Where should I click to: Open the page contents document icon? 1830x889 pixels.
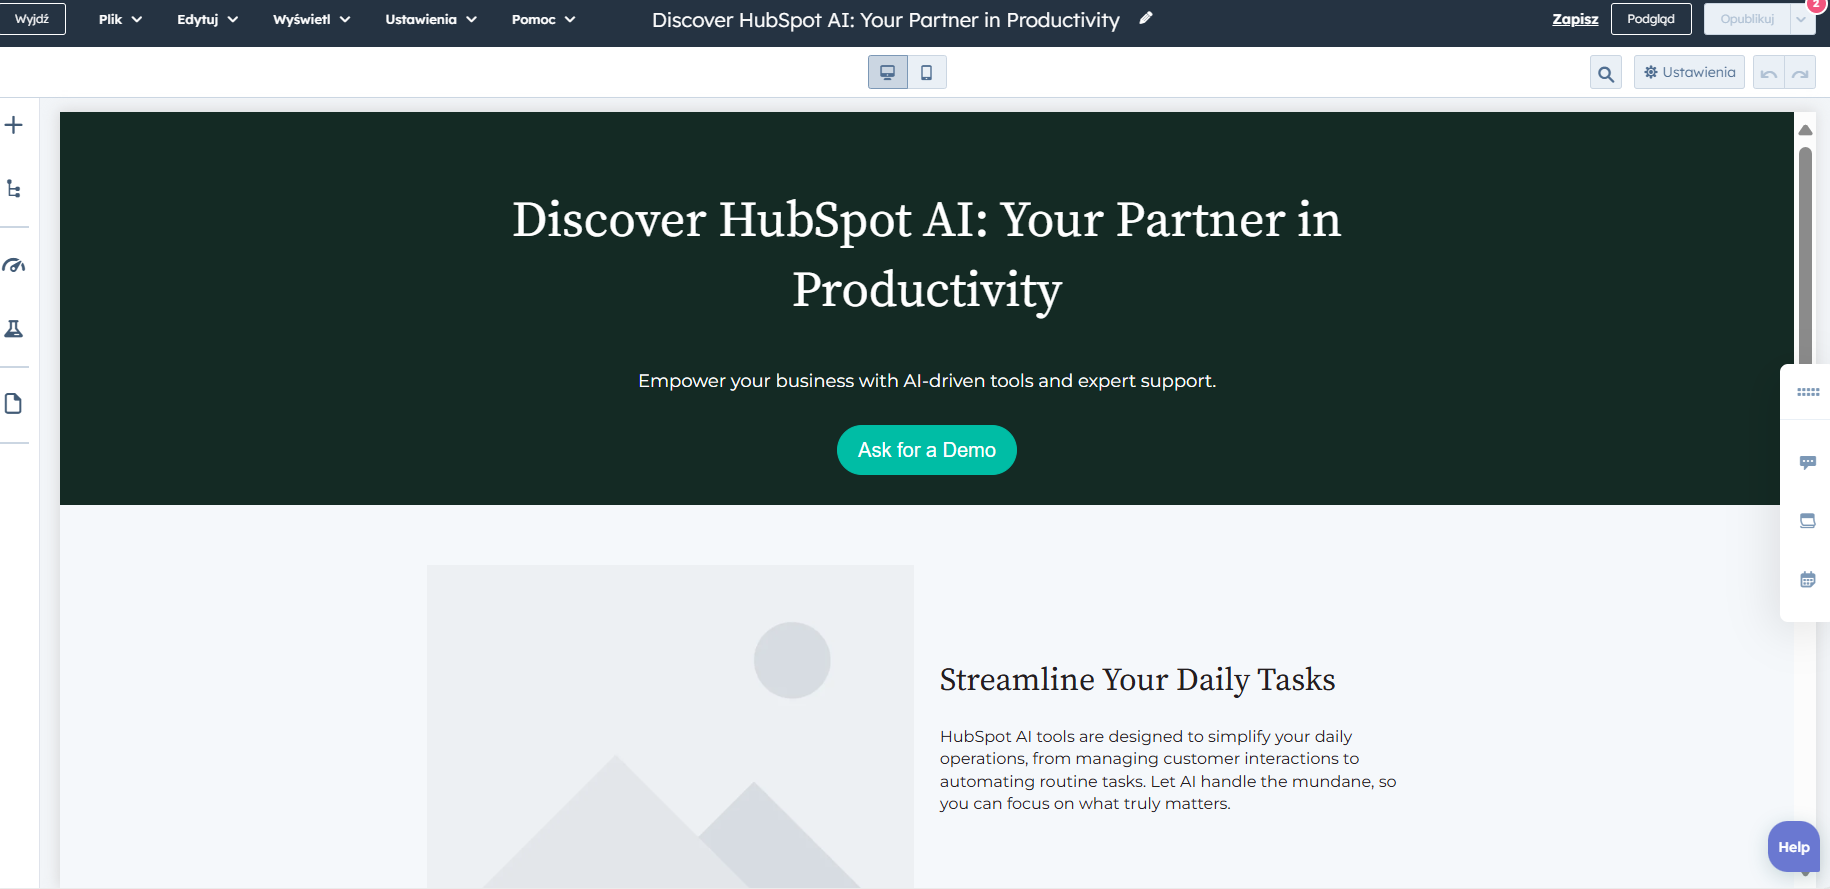[x=14, y=404]
